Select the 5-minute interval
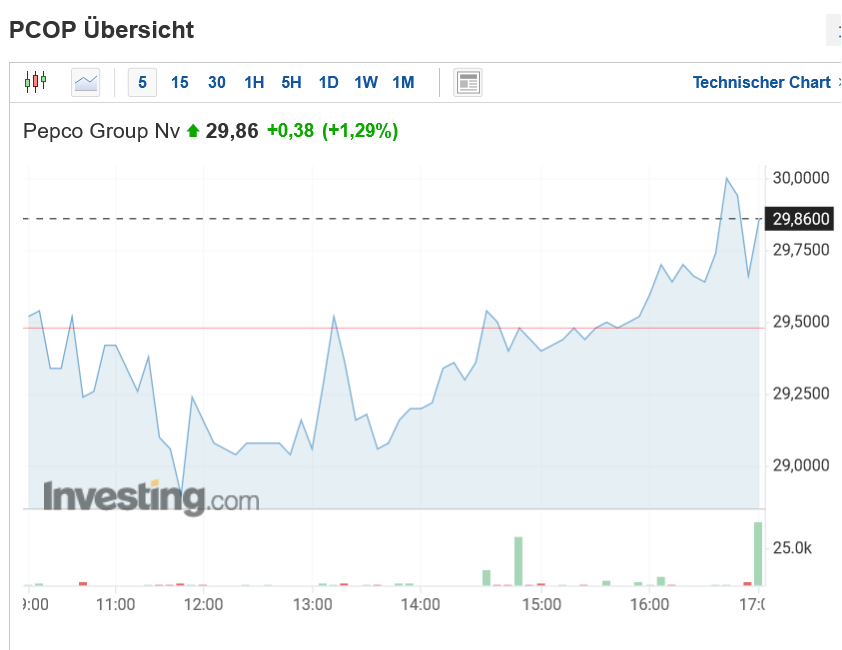 (142, 82)
